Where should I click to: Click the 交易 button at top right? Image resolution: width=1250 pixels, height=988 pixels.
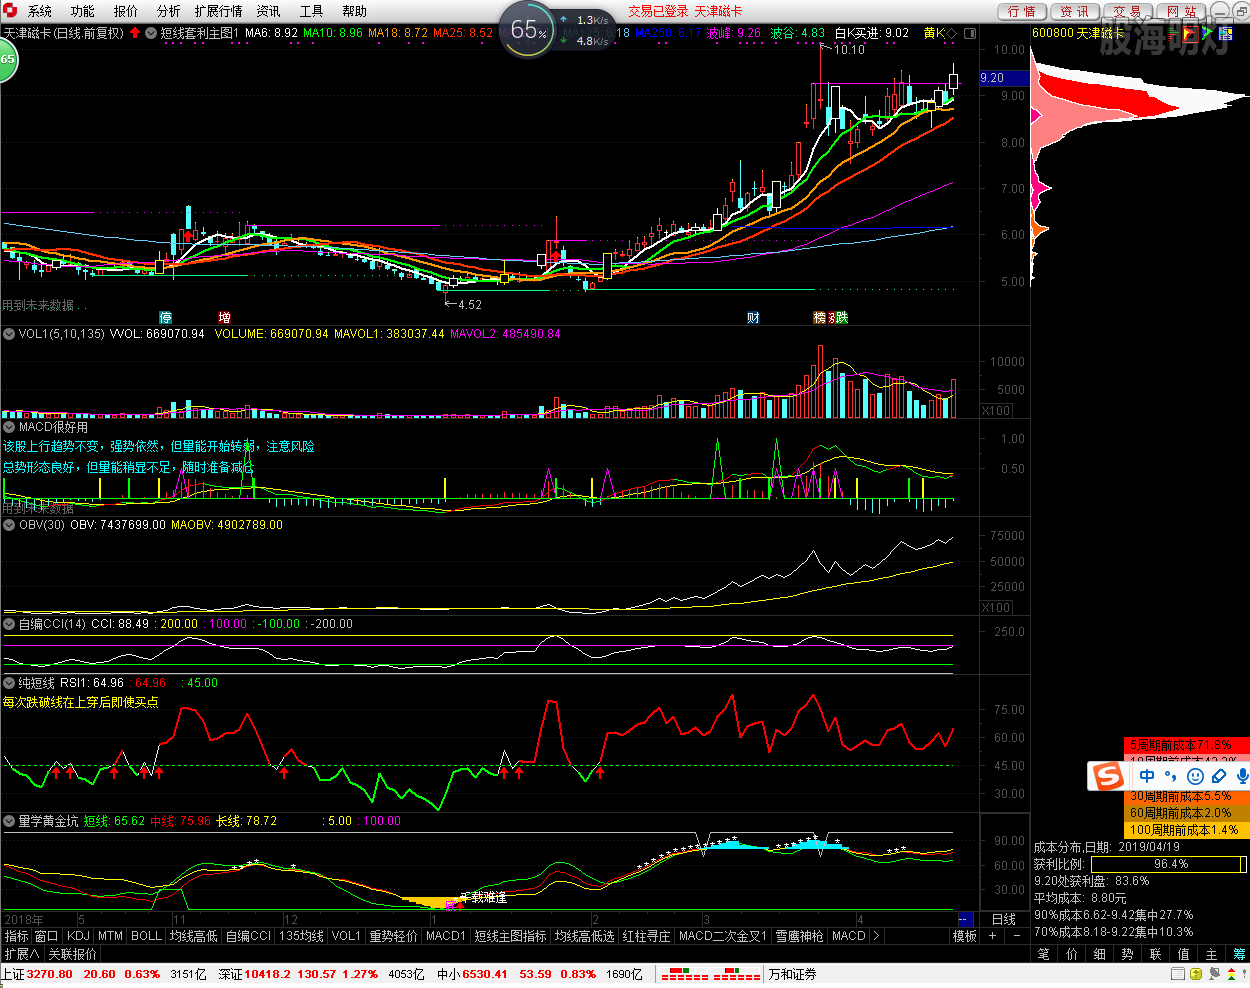tap(1128, 11)
